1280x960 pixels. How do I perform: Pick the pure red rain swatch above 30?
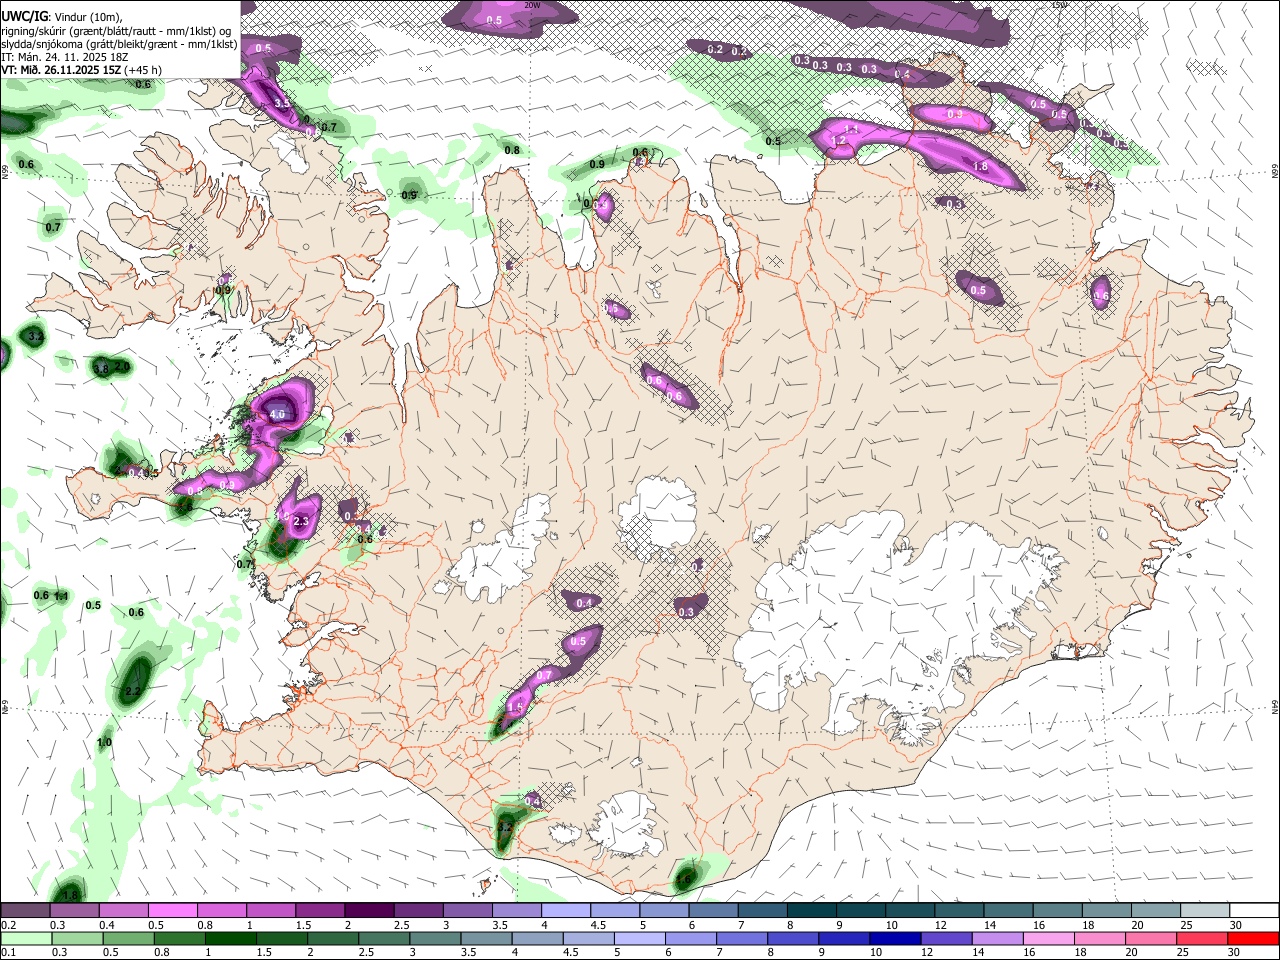[x=1254, y=938]
